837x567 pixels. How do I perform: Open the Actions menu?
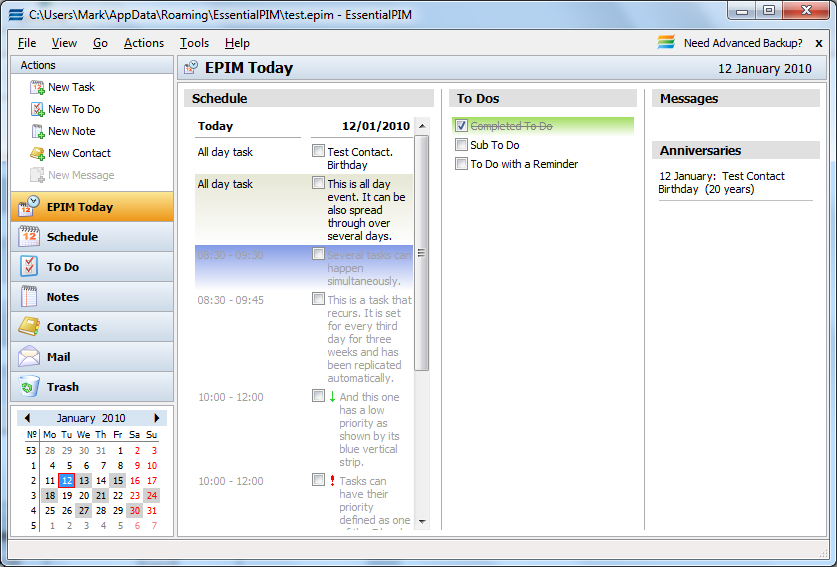point(144,43)
